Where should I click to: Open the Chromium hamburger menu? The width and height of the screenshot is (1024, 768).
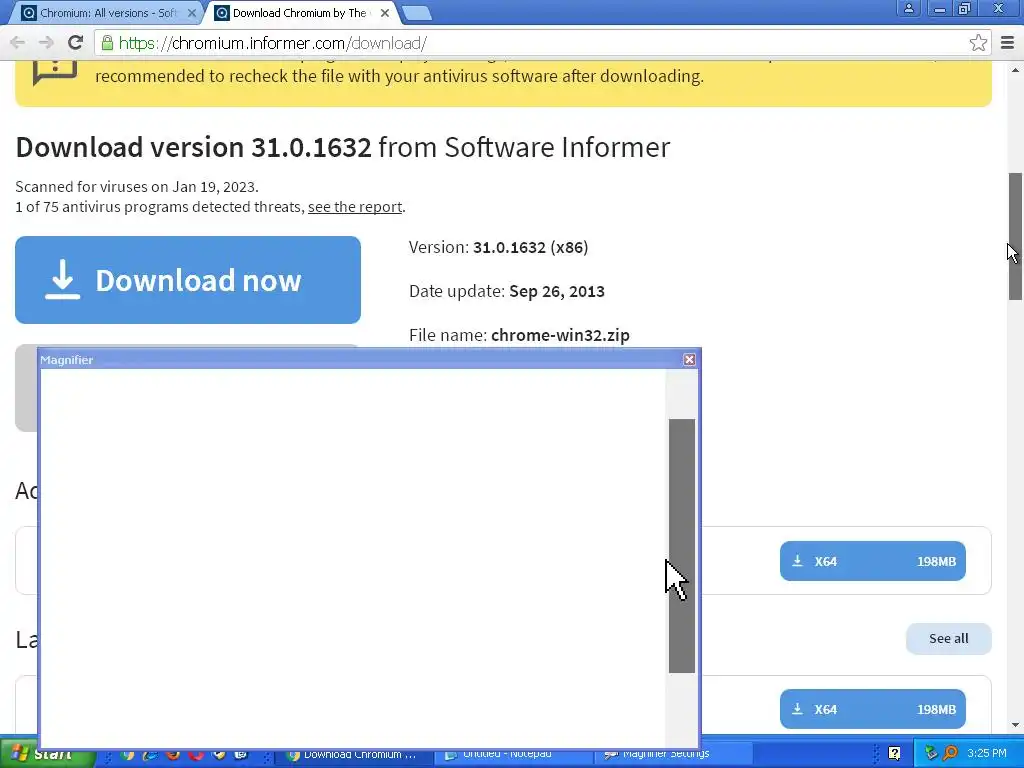[x=1007, y=43]
